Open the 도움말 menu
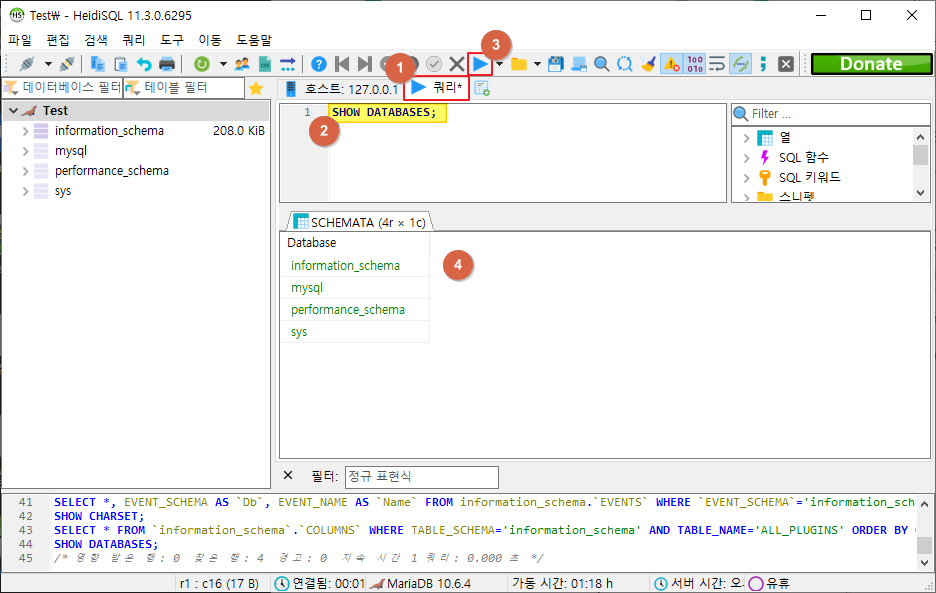The image size is (936, 593). pyautogui.click(x=254, y=40)
